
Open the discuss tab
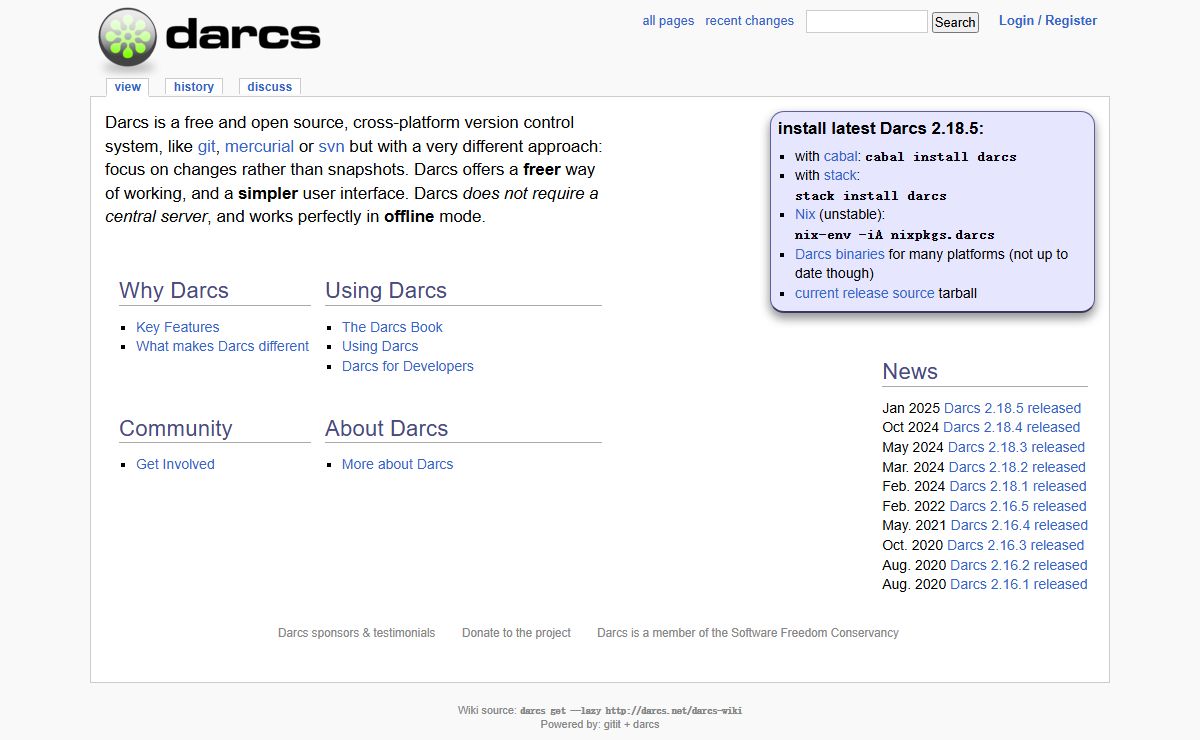tap(270, 87)
